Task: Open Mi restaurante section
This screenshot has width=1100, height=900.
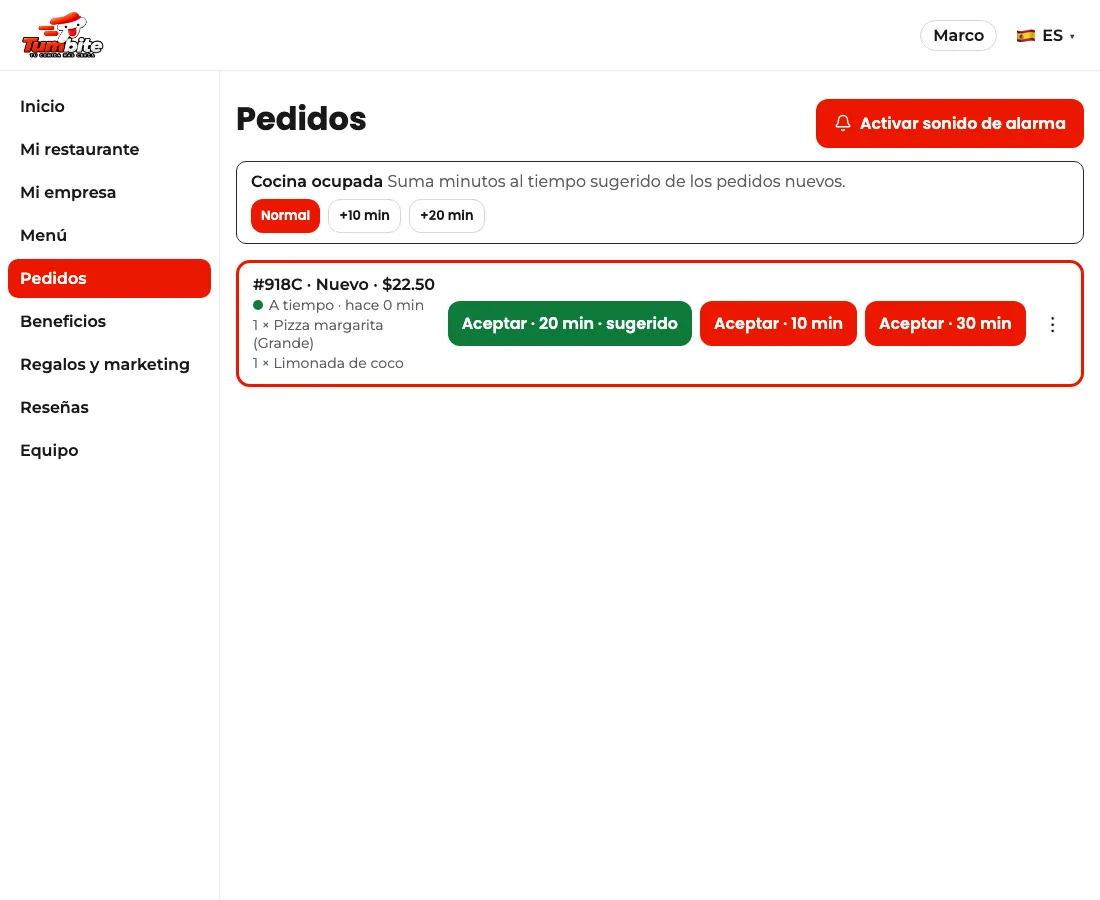Action: tap(109, 149)
